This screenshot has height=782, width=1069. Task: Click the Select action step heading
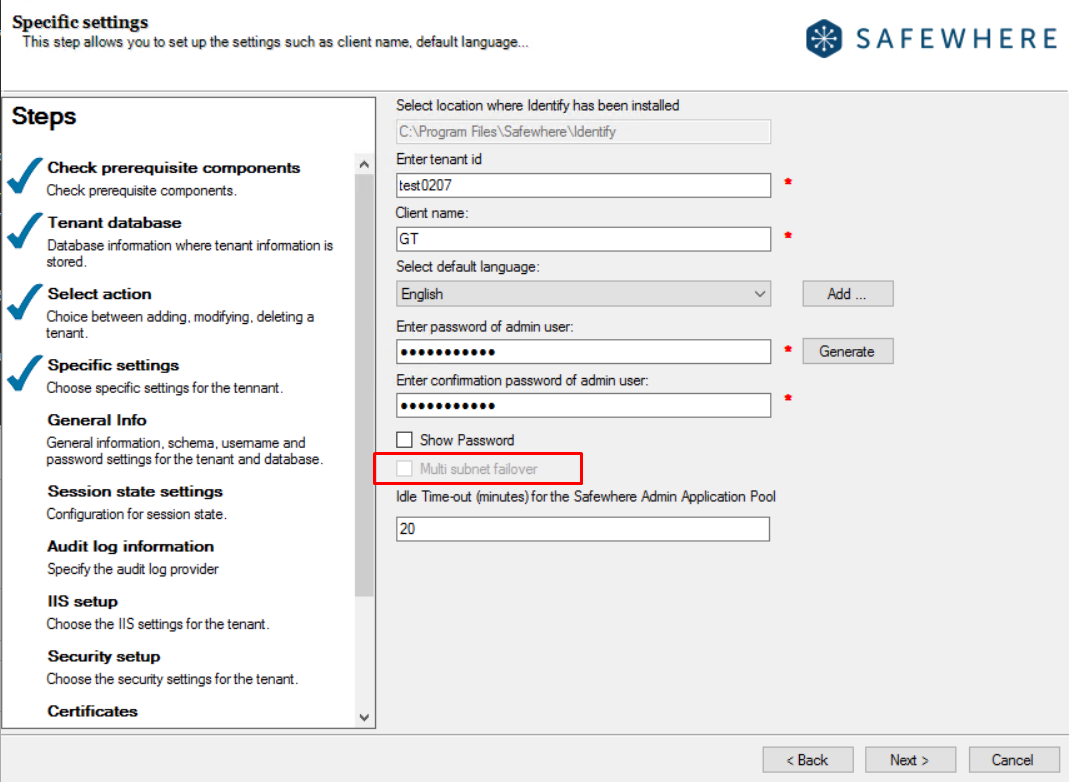pos(100,294)
